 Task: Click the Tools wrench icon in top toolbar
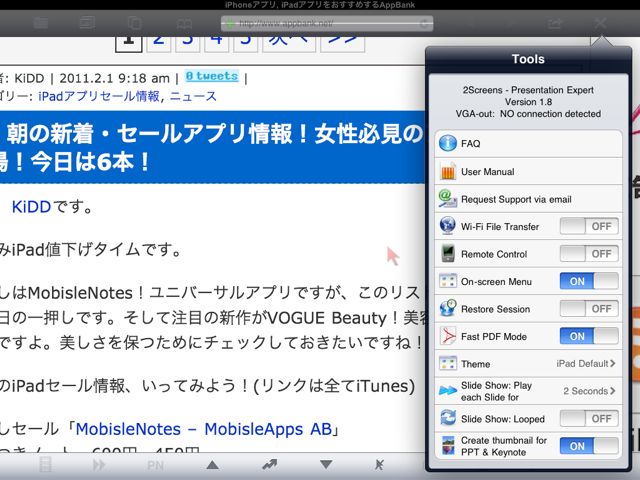click(600, 23)
